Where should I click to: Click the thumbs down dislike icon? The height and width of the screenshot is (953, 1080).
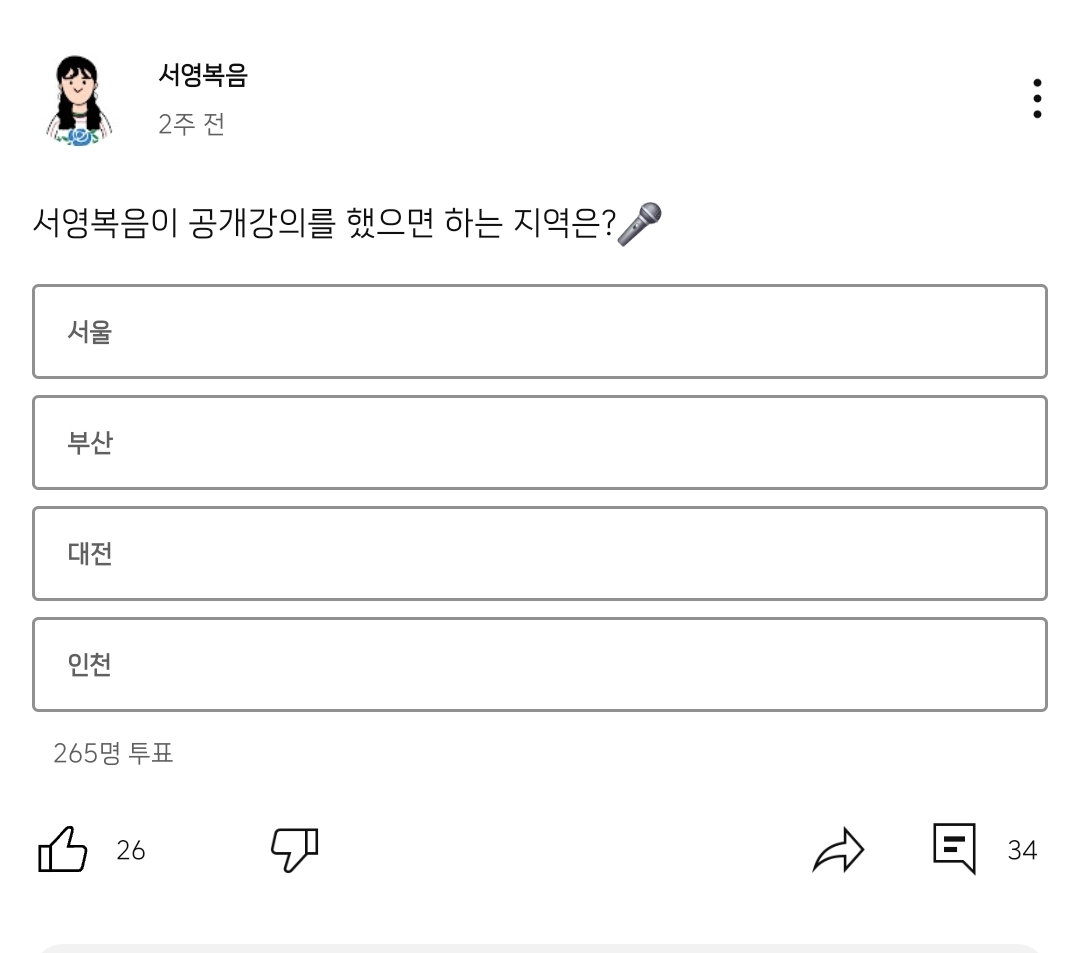coord(294,849)
